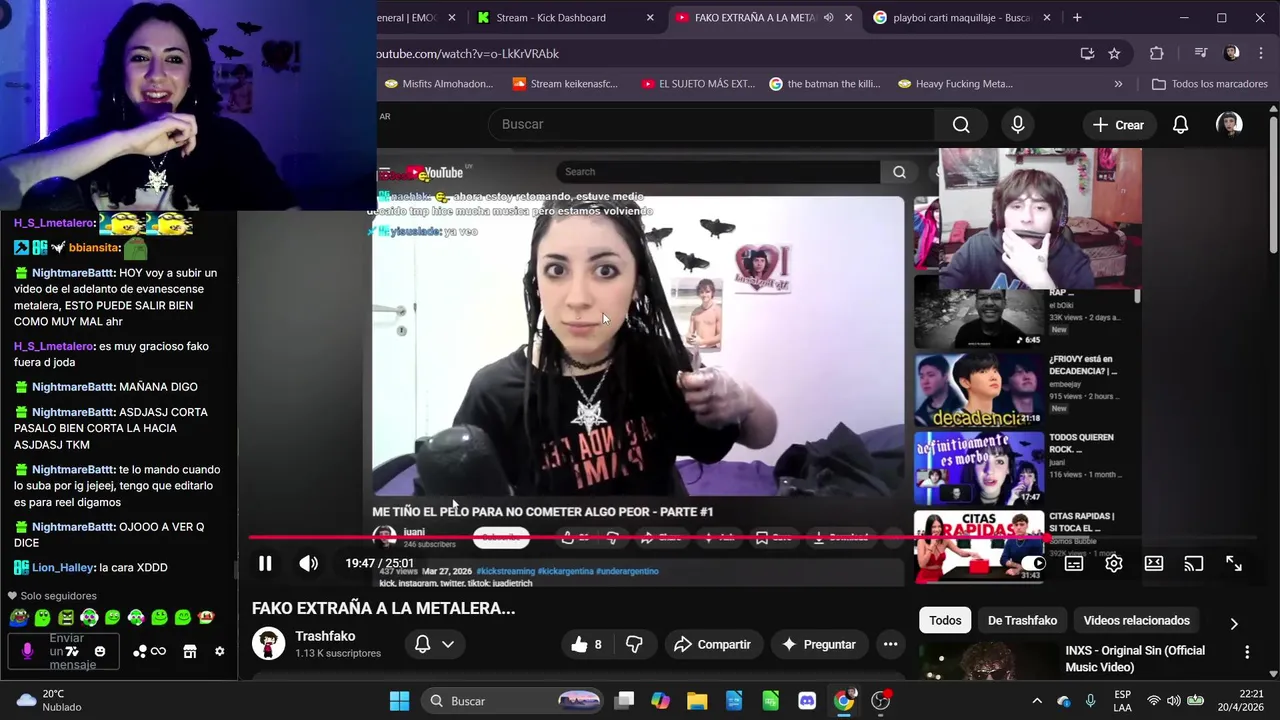Viewport: 1280px width, 720px height.
Task: Show hidden system tray icons
Action: [1037, 701]
